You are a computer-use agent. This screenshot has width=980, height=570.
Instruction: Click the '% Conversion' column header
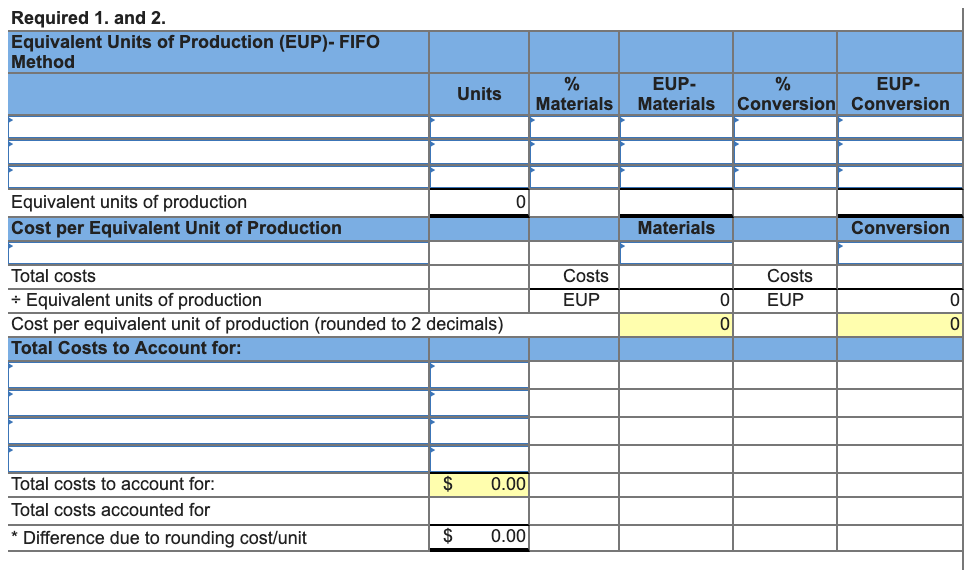786,94
